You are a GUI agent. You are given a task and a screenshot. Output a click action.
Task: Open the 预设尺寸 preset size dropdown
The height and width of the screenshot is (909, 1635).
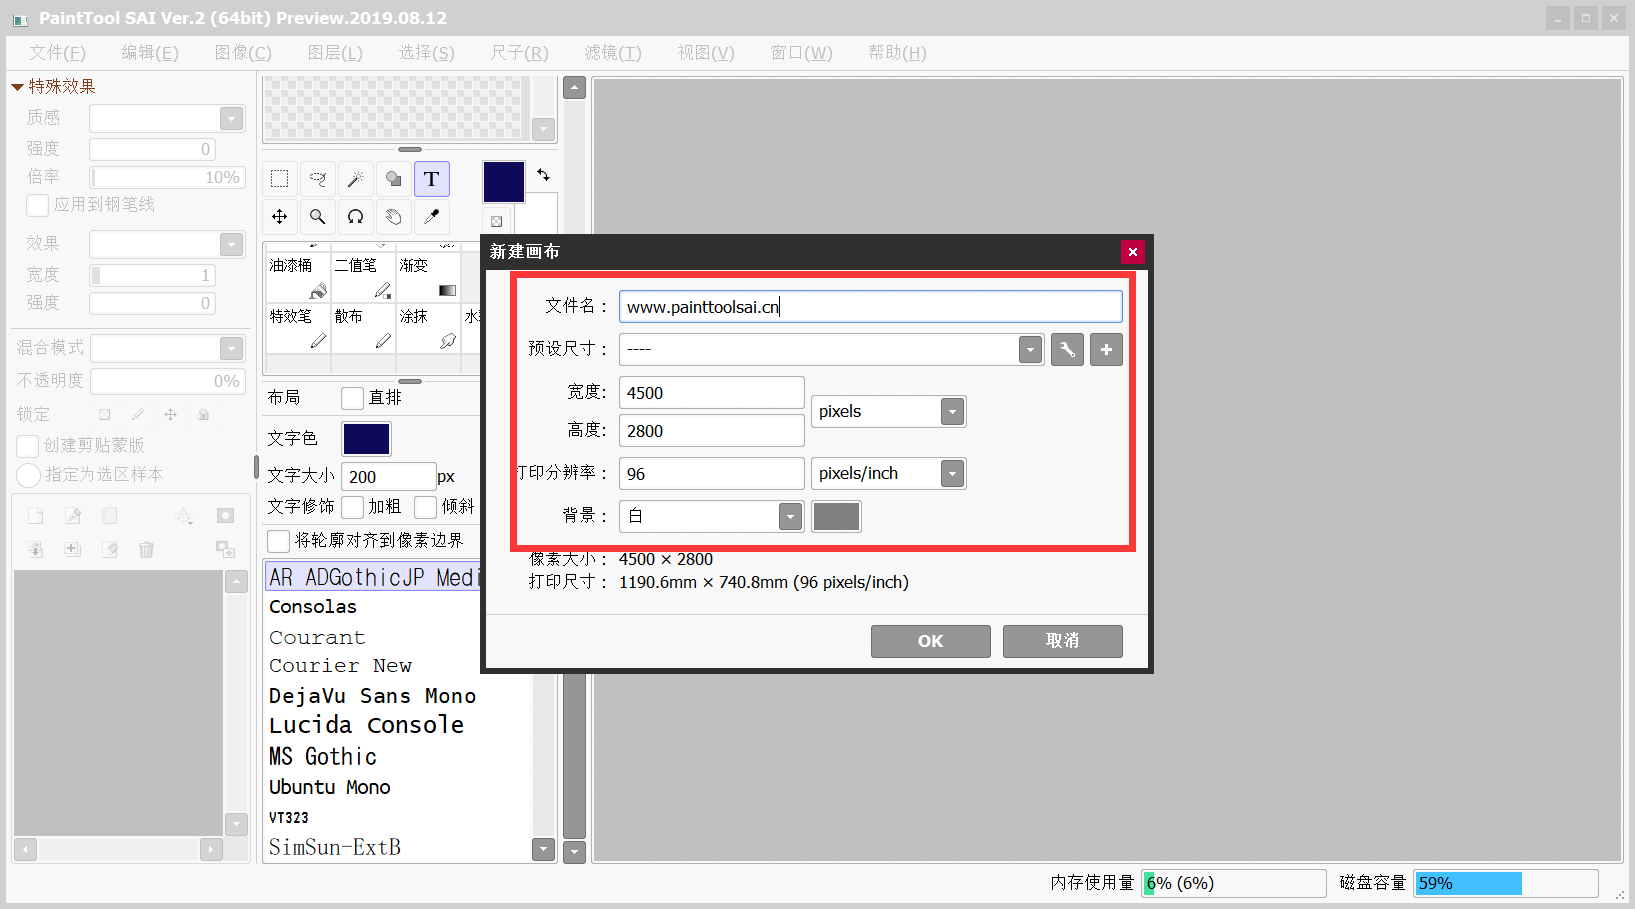[x=1030, y=350]
